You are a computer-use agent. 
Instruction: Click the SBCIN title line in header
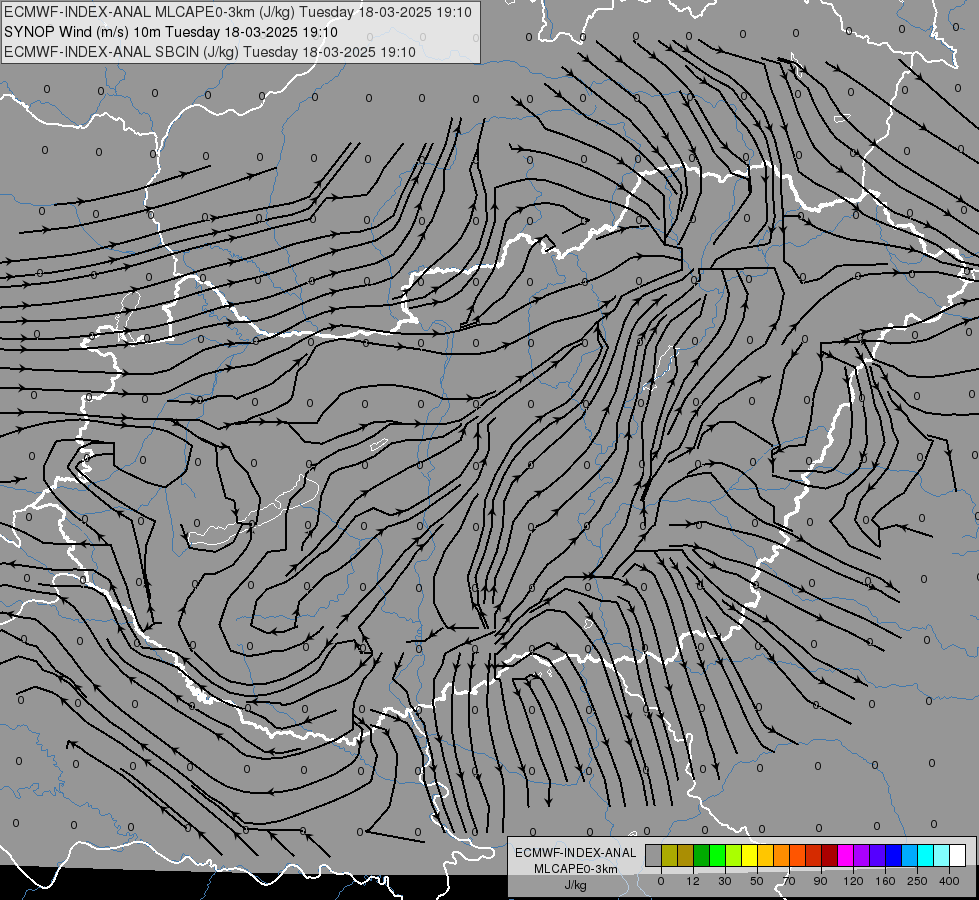[210, 52]
